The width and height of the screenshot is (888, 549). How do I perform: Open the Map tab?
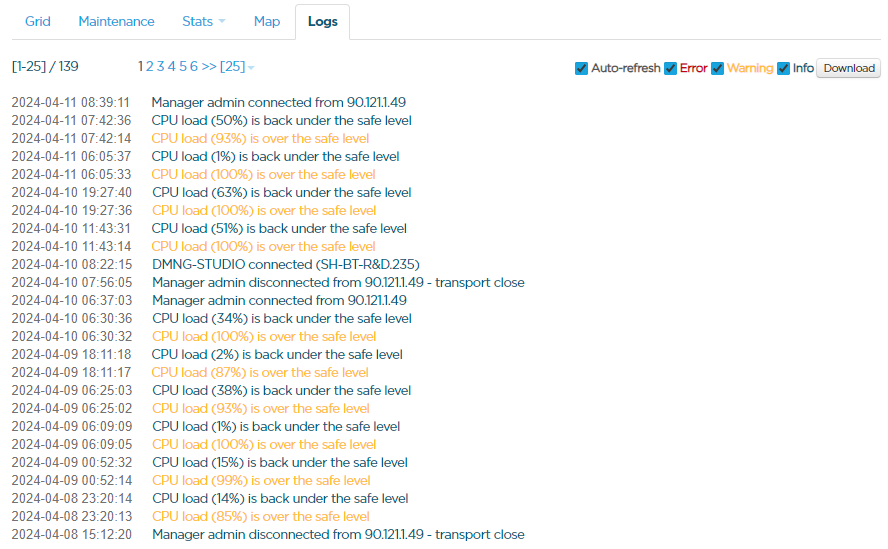pyautogui.click(x=267, y=21)
